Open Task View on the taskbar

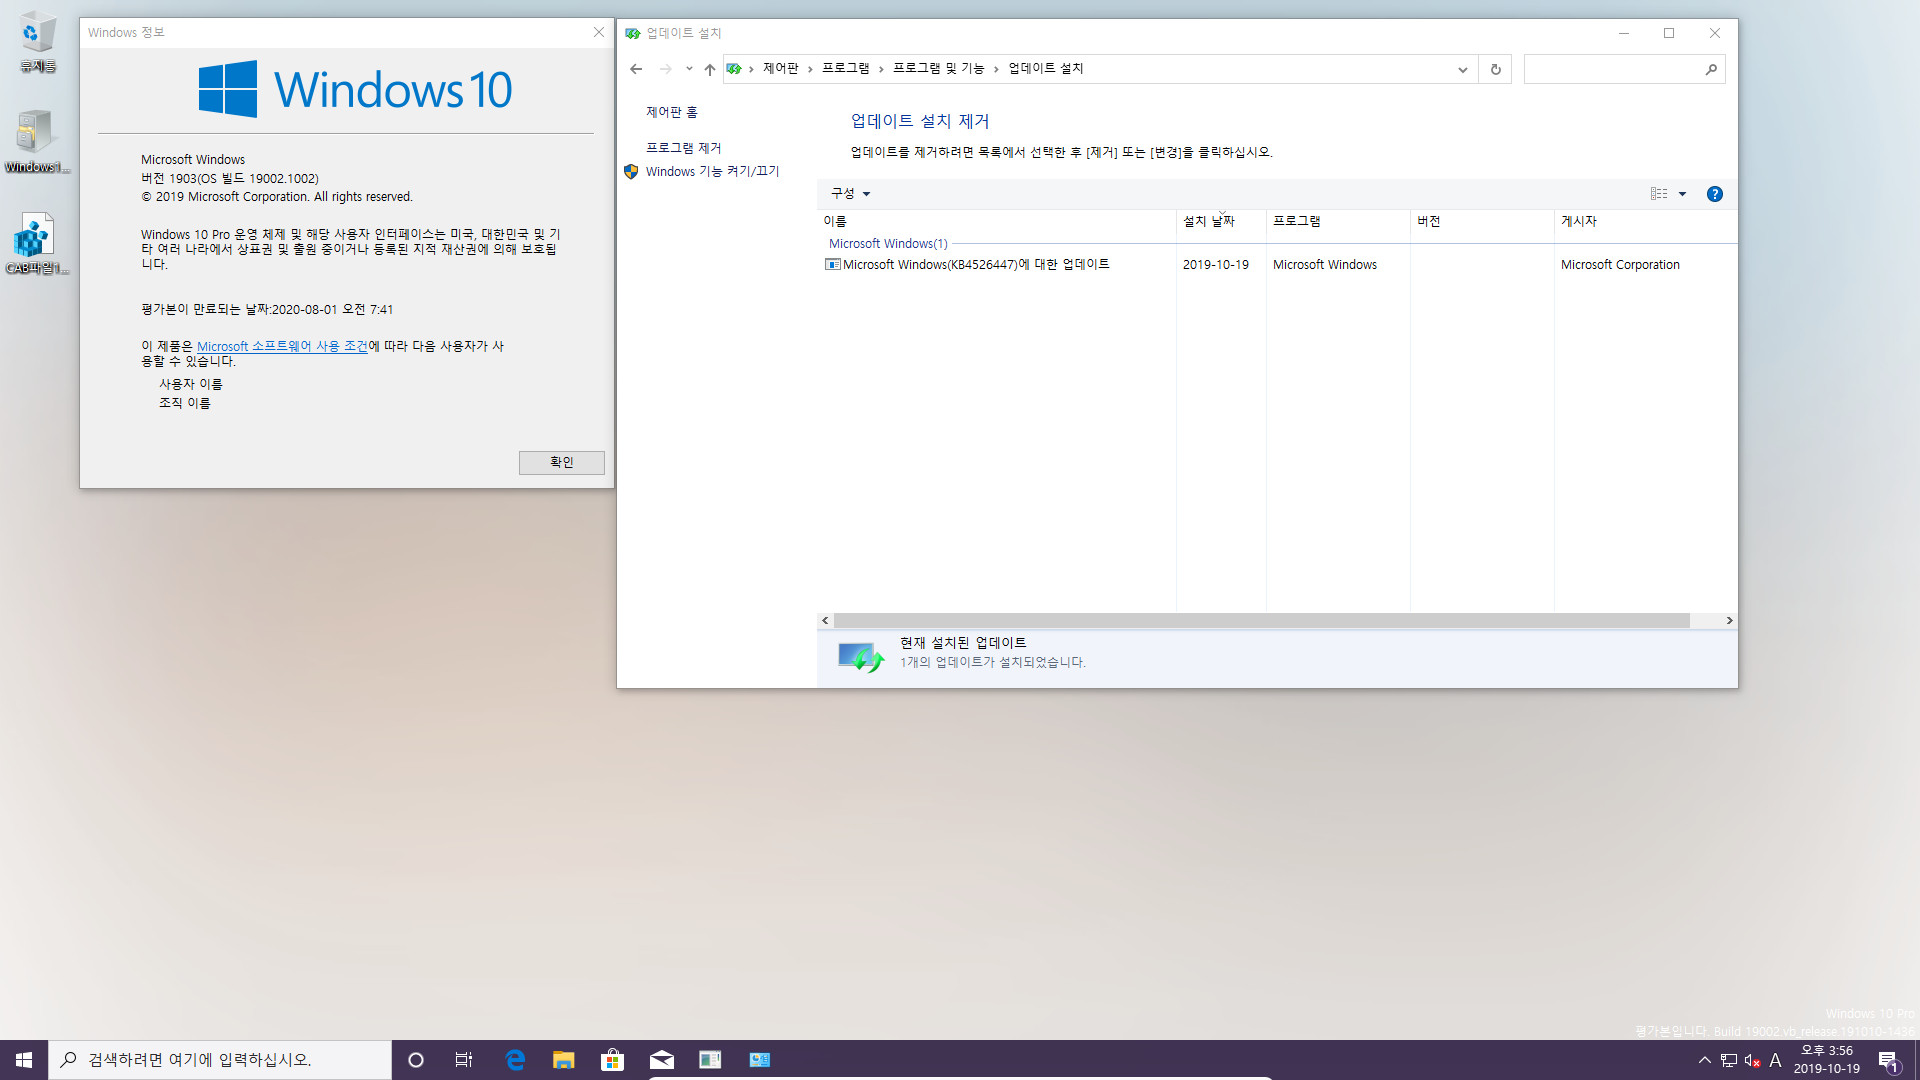tap(464, 1060)
